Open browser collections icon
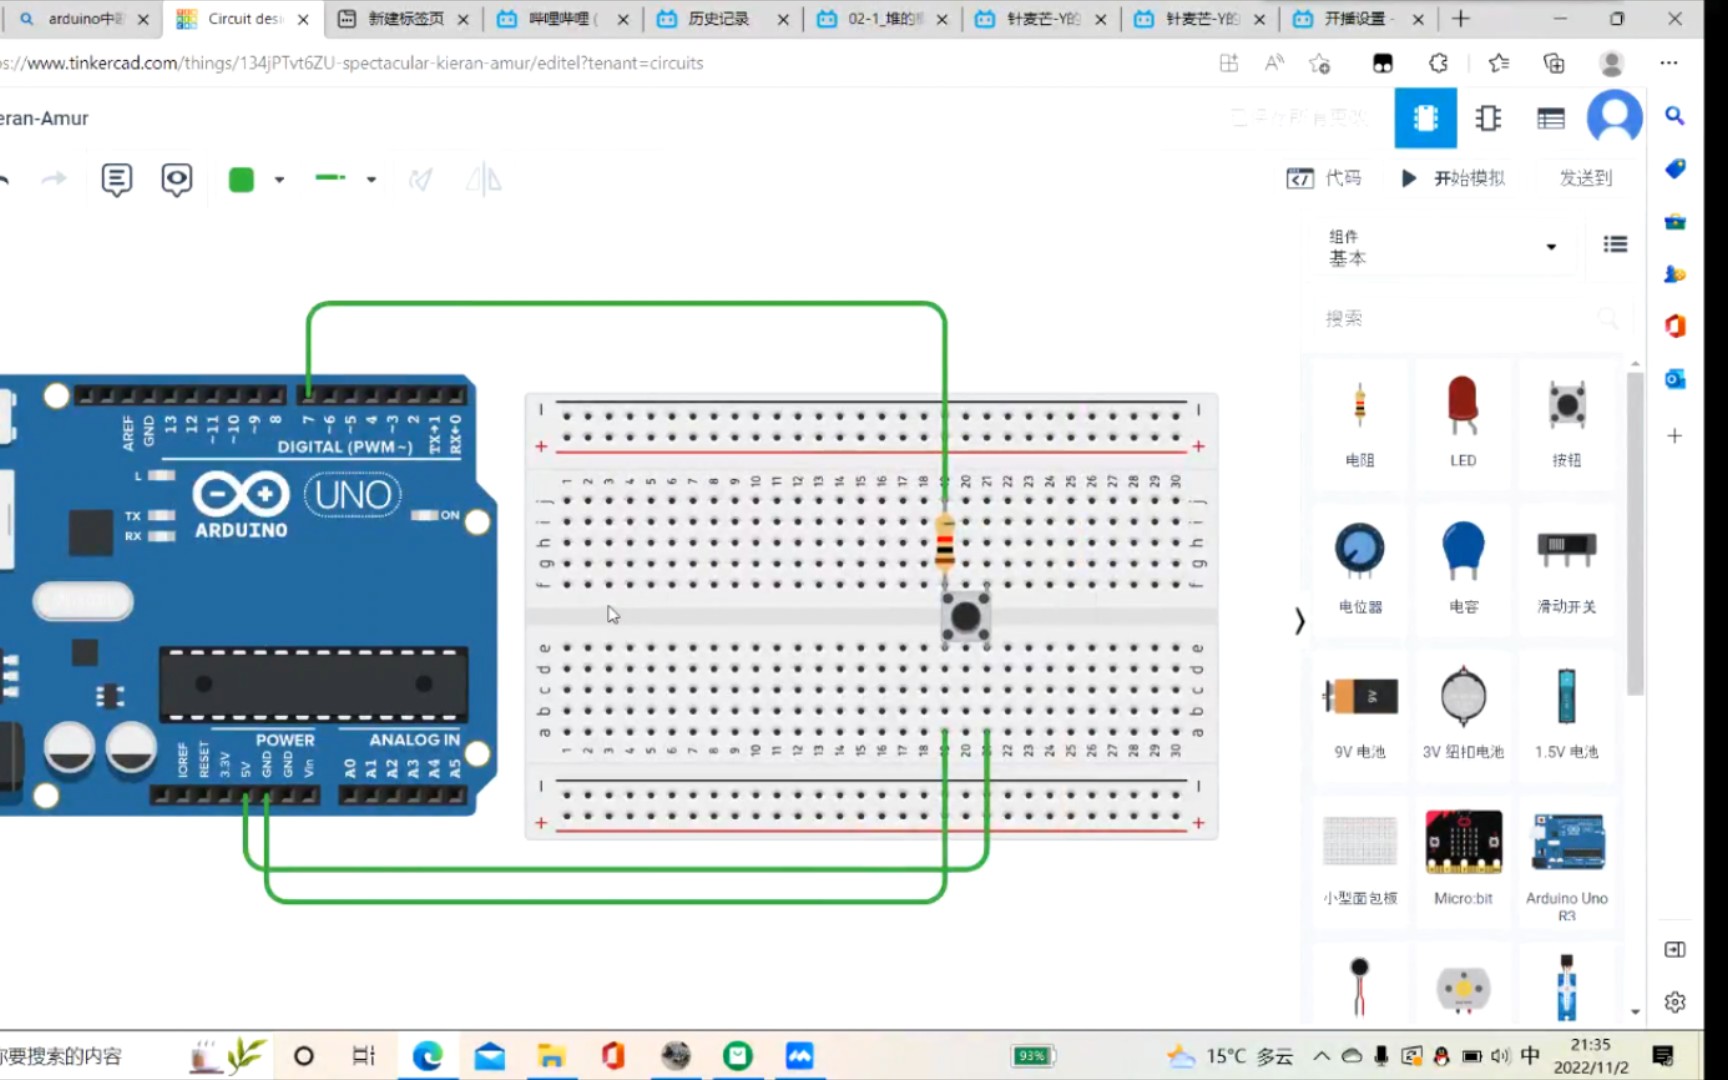This screenshot has height=1080, width=1728. coord(1554,63)
